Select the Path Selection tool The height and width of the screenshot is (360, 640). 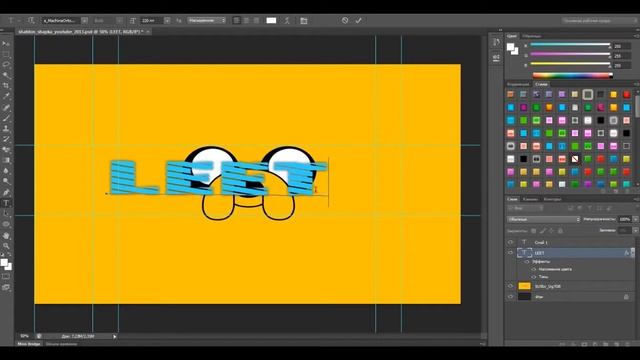(6, 213)
